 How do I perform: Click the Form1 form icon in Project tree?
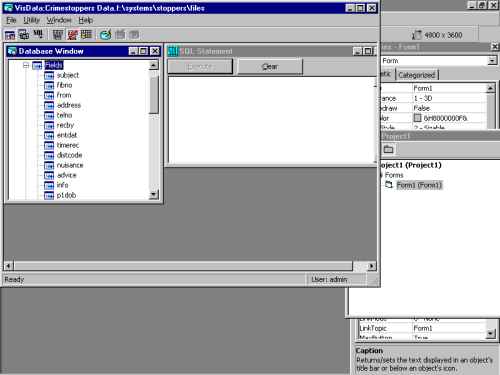(x=389, y=184)
